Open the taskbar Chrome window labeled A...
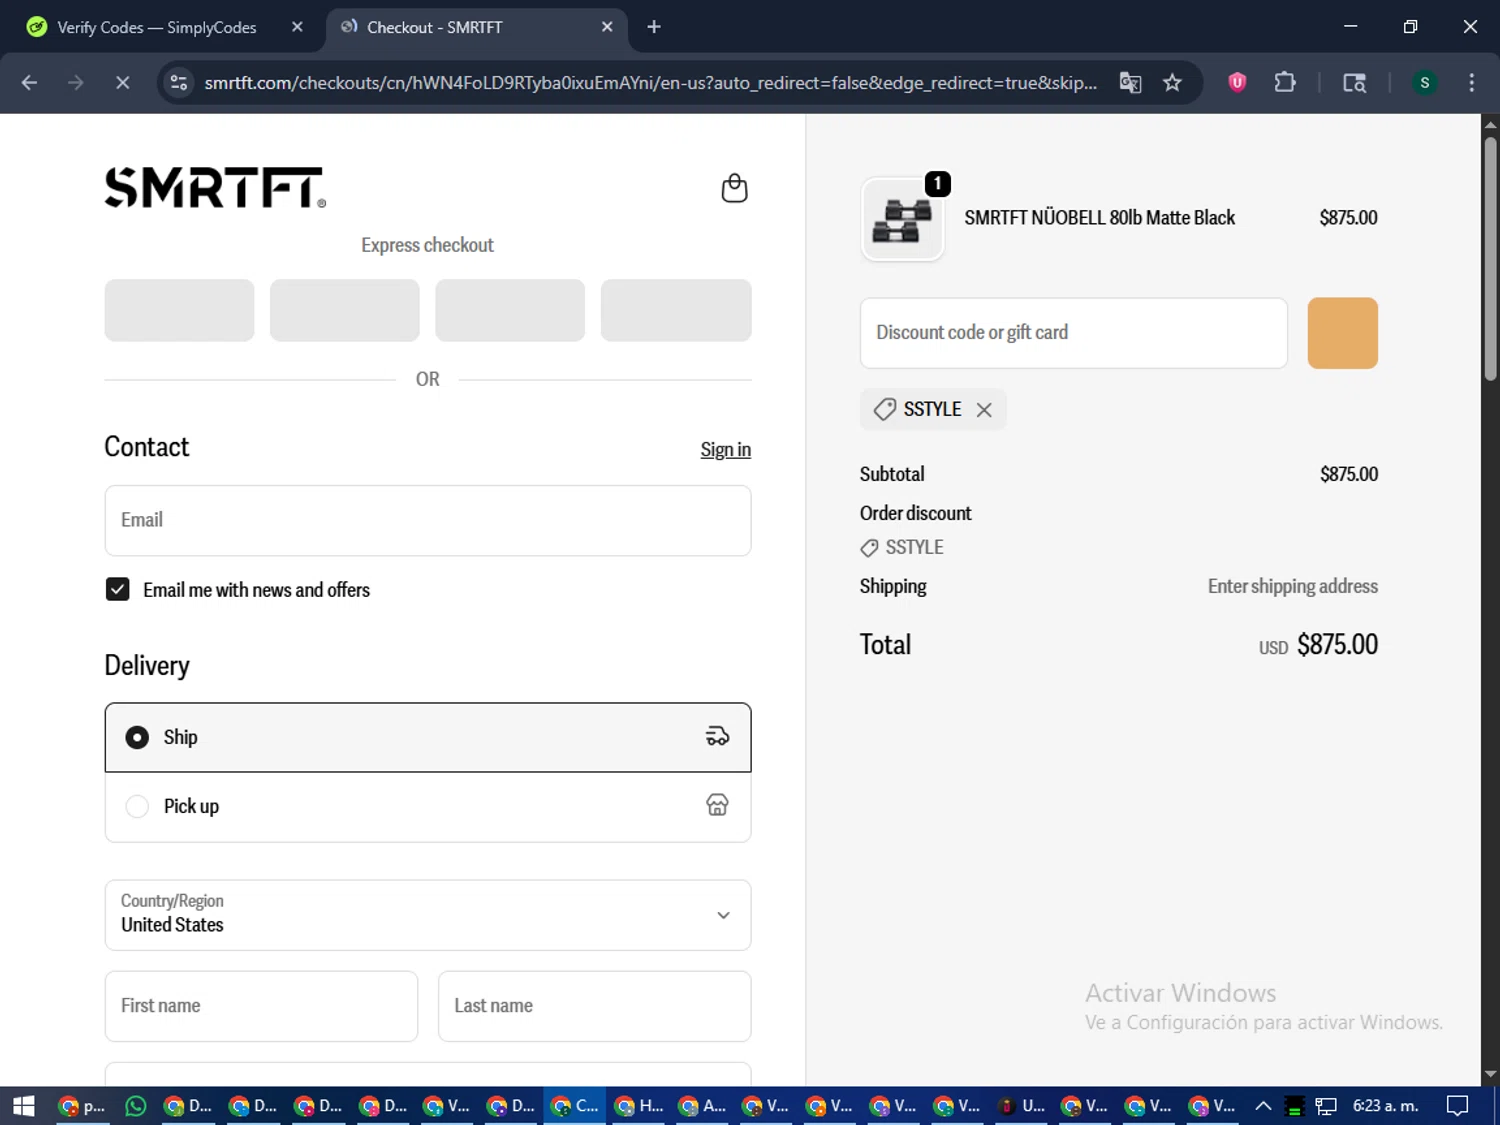The width and height of the screenshot is (1500, 1125). [x=703, y=1106]
